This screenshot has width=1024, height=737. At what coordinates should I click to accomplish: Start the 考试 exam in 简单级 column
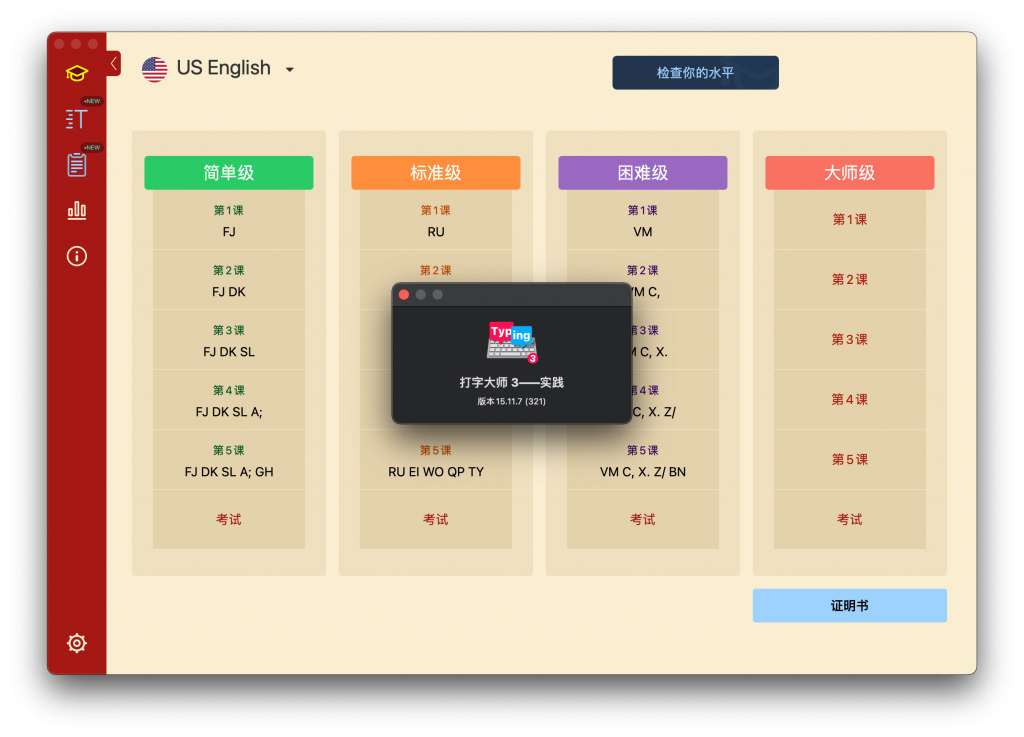click(x=229, y=520)
